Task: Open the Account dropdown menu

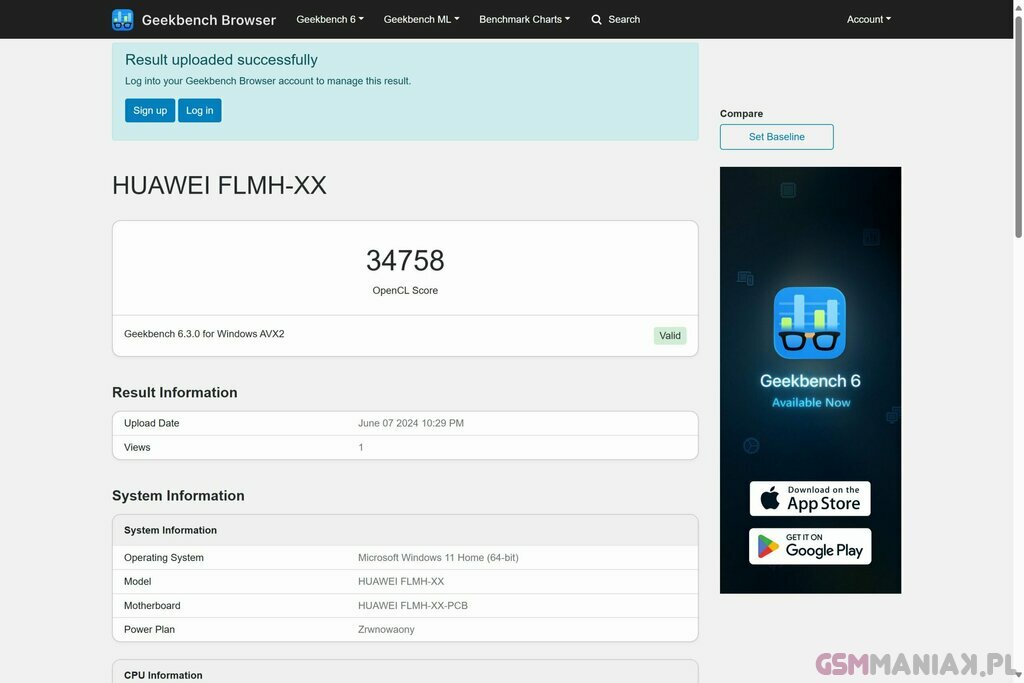Action: coord(869,20)
